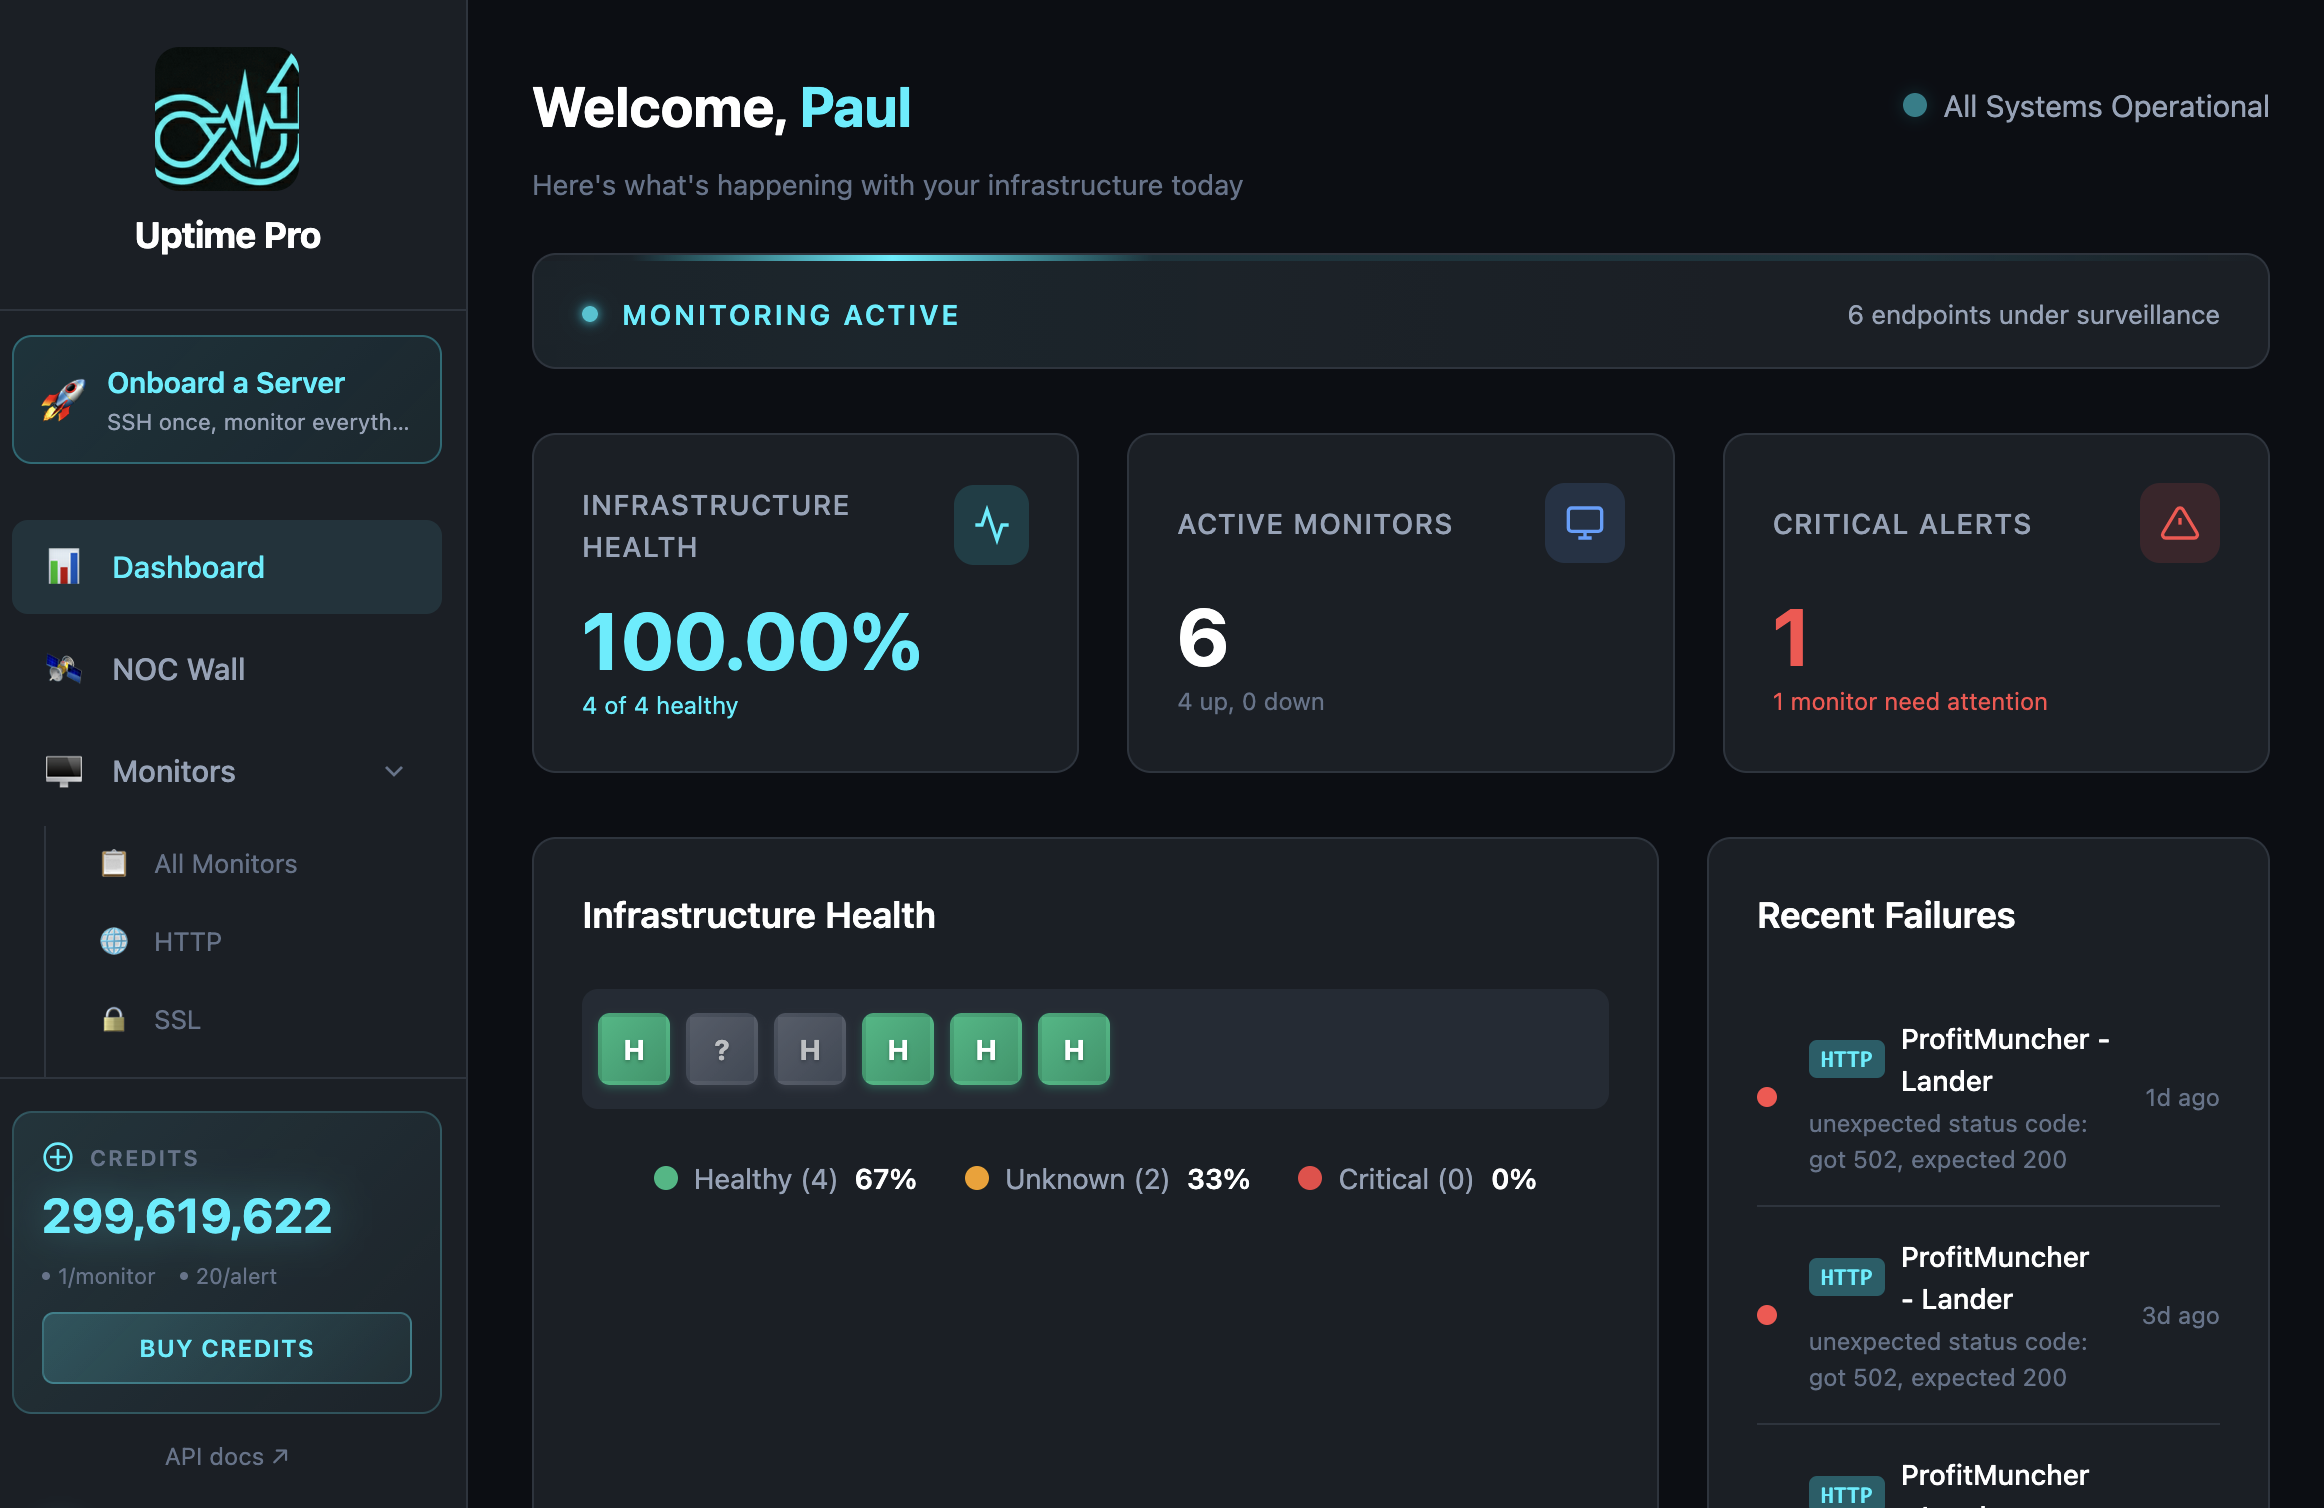
Task: Click the 20/alert credit rate text
Action: [x=236, y=1276]
